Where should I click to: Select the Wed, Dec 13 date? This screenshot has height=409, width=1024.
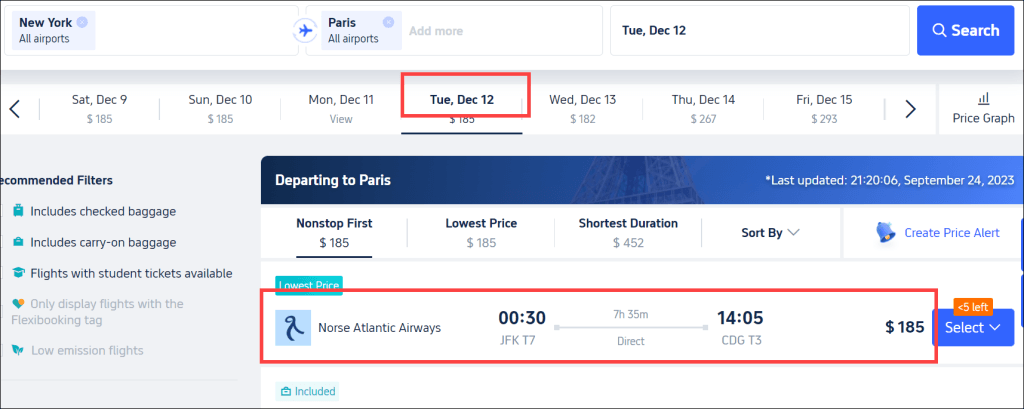[582, 108]
